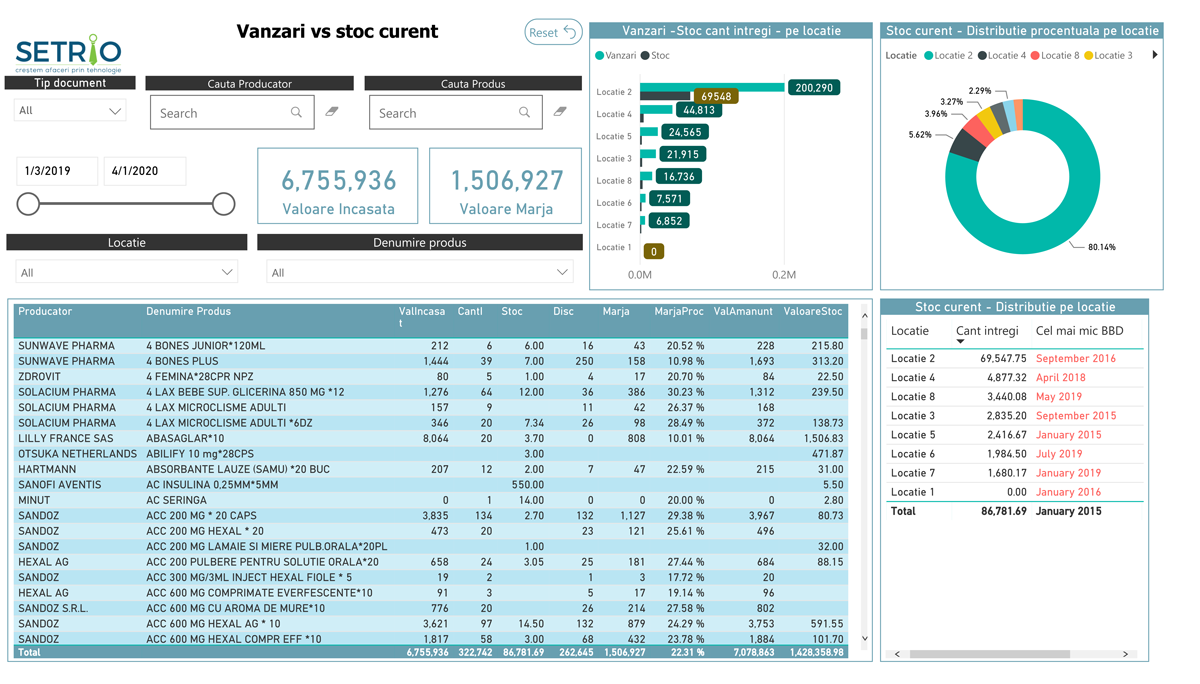Click the next arrow in donut chart legend
This screenshot has height=684, width=1200.
[x=1155, y=55]
